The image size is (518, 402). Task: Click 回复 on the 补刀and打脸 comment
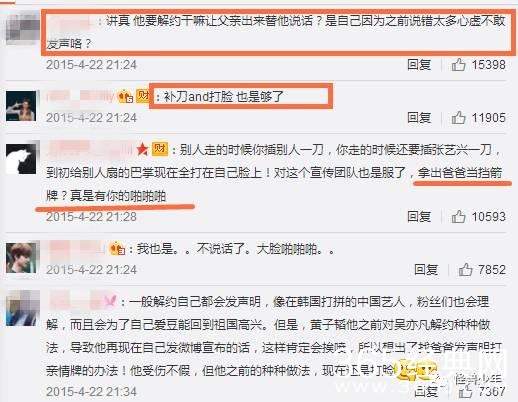[419, 117]
